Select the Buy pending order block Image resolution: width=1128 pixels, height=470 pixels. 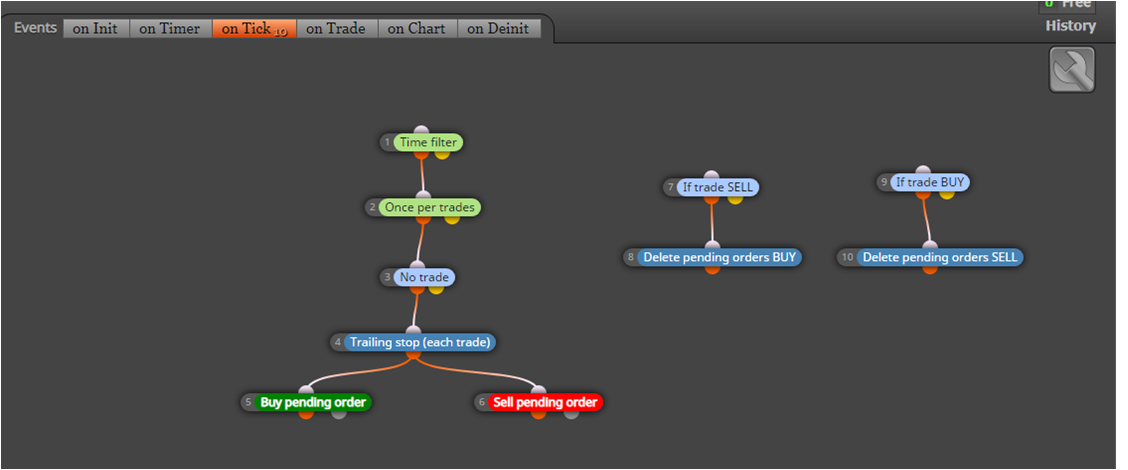coord(313,402)
